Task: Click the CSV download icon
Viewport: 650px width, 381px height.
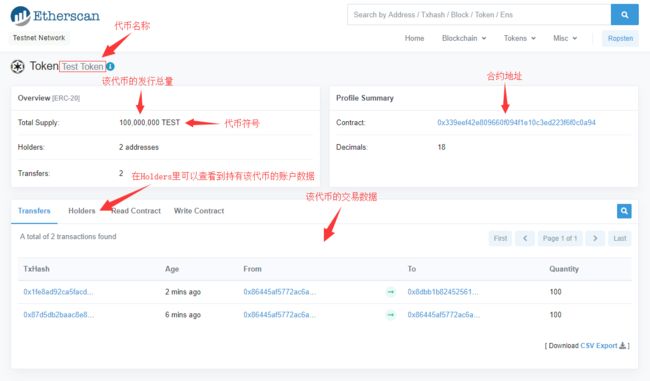Action: point(622,346)
